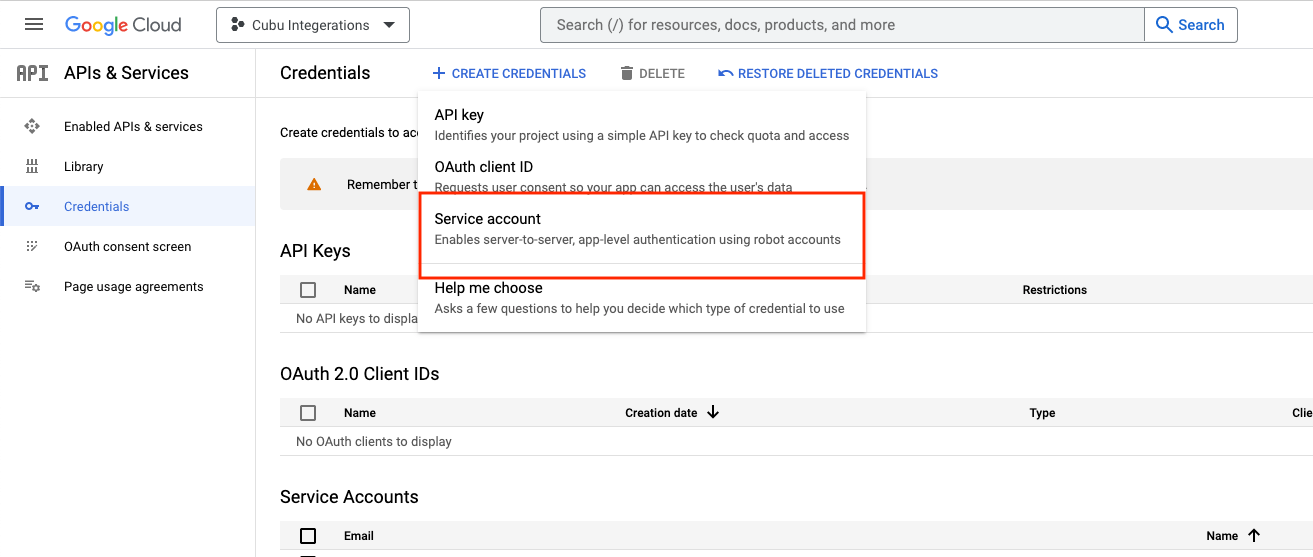Click the Enabled APIs & services icon
The height and width of the screenshot is (557, 1313).
point(32,127)
